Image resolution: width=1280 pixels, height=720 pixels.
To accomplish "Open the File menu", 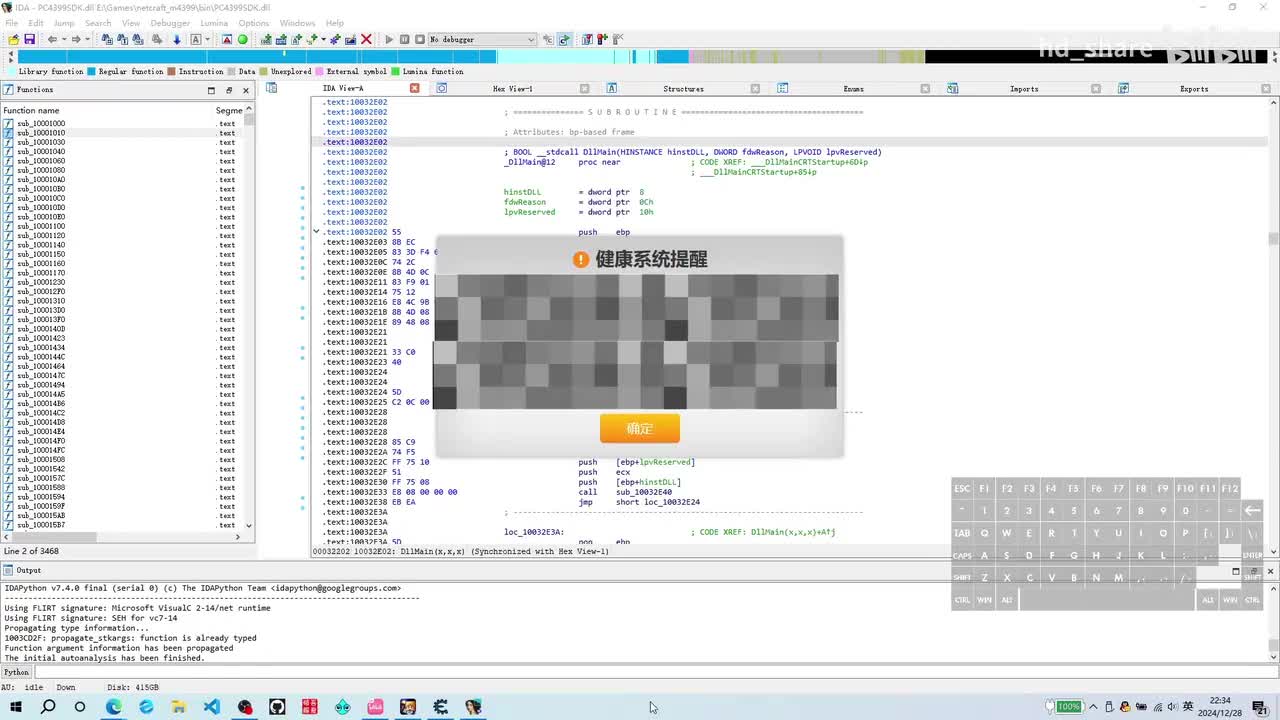I will tap(12, 23).
